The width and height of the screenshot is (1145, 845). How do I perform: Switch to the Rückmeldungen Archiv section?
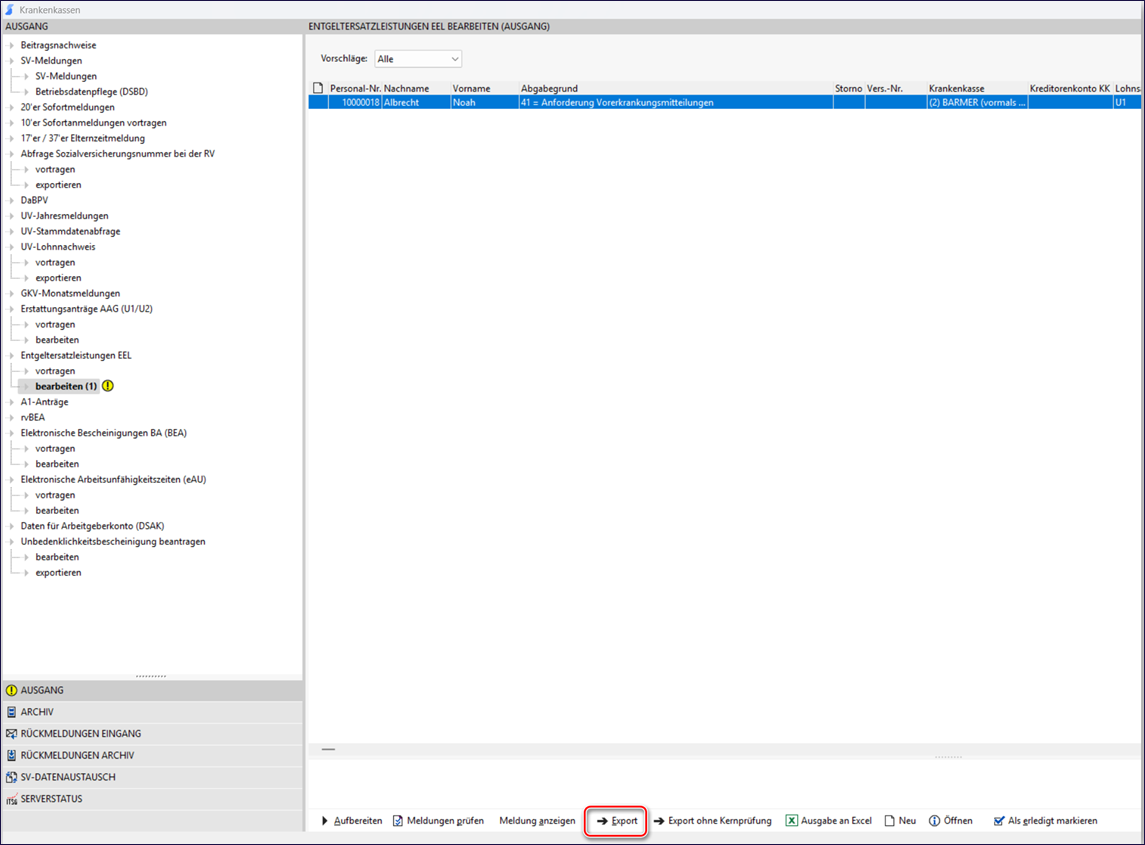tap(77, 756)
